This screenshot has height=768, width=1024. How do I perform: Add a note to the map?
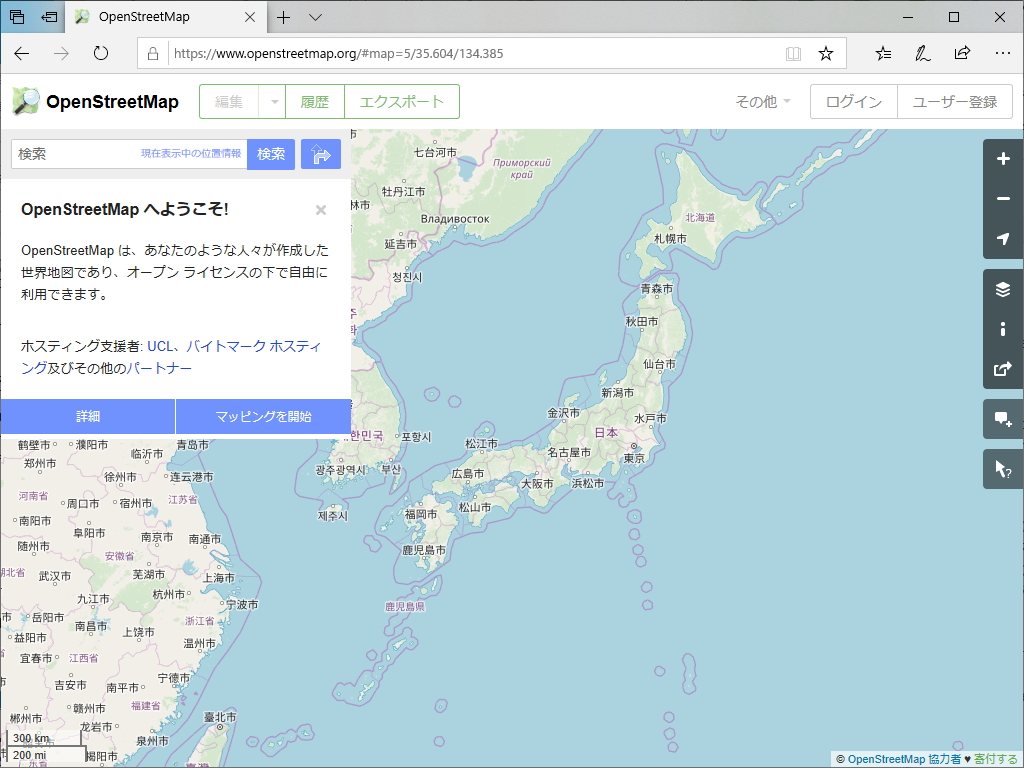[x=1002, y=419]
